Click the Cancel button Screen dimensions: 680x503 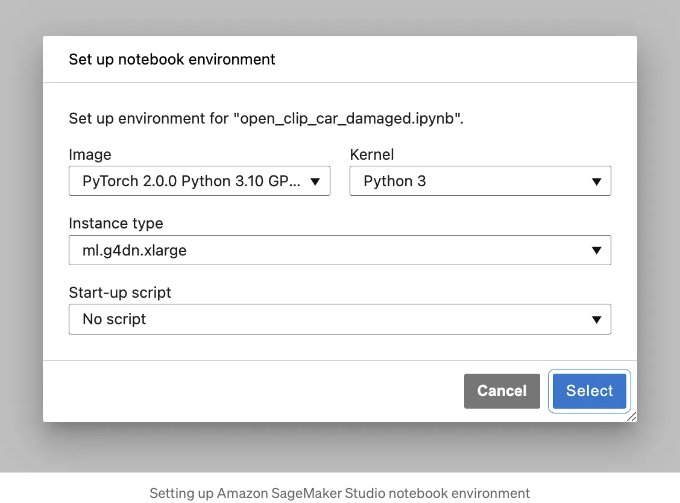[x=502, y=391]
